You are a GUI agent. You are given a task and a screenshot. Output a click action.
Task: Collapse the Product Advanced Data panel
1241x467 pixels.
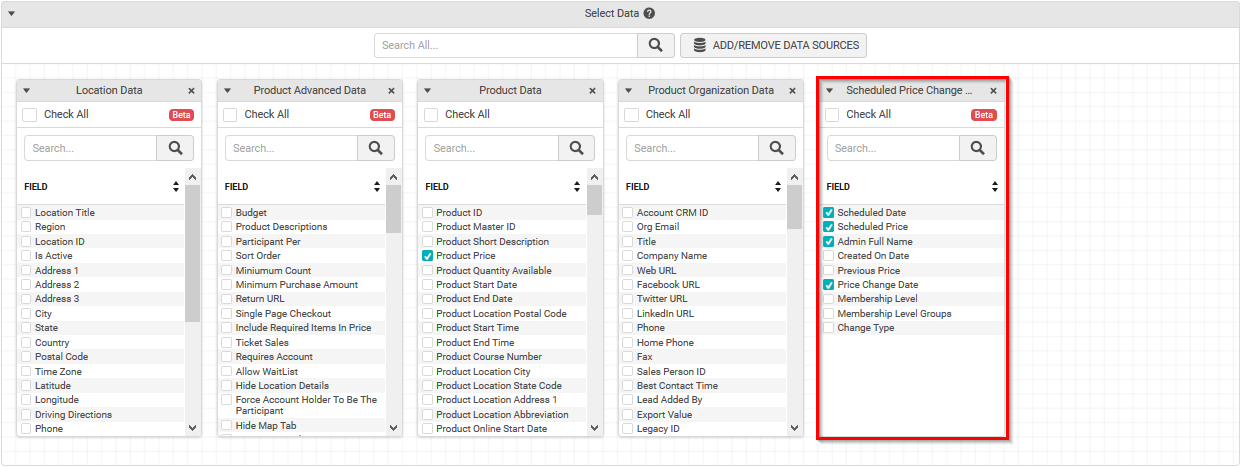tap(228, 91)
